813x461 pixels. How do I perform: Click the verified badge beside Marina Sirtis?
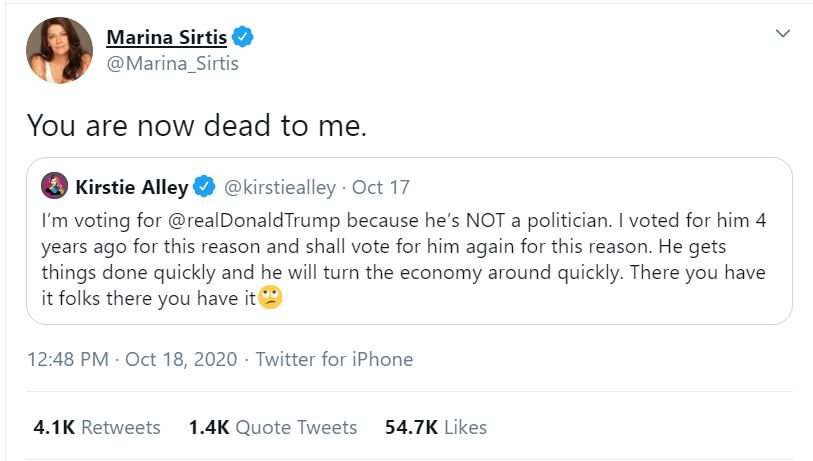pyautogui.click(x=242, y=38)
